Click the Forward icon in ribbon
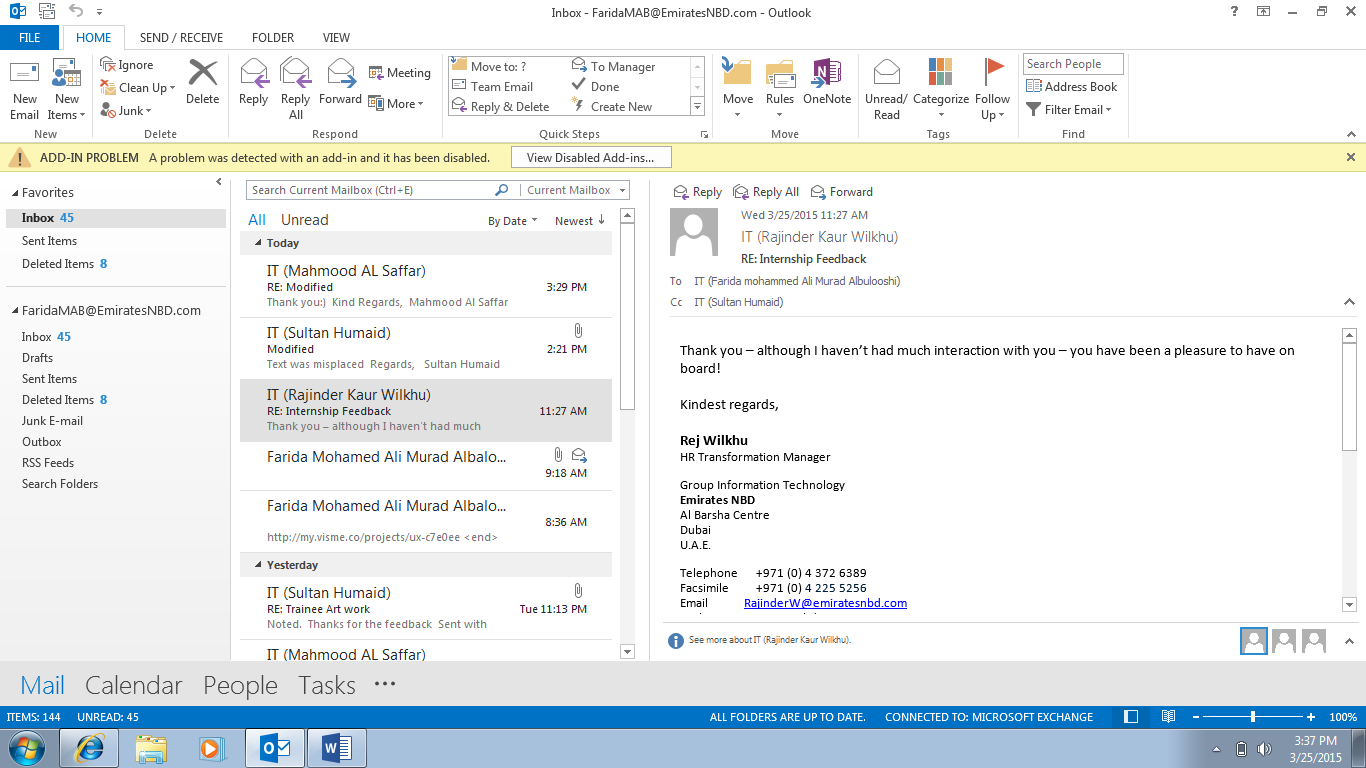 tap(340, 76)
